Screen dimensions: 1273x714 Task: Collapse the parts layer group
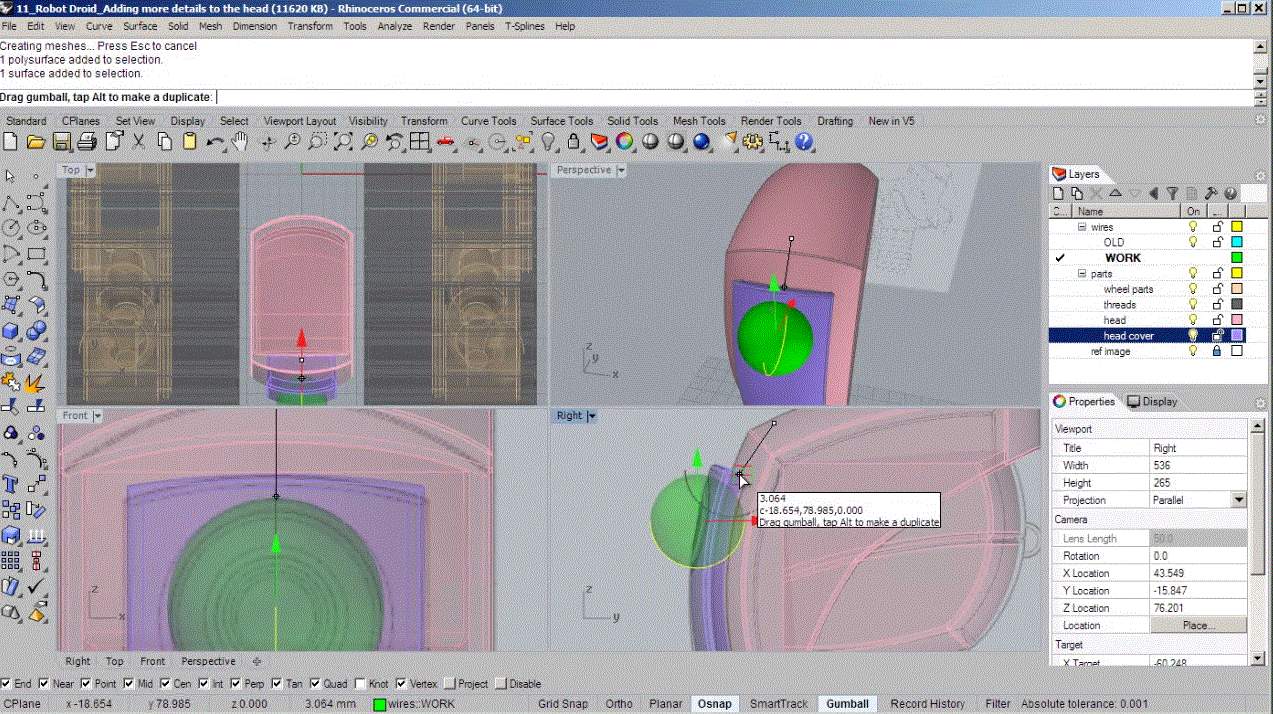click(1082, 273)
